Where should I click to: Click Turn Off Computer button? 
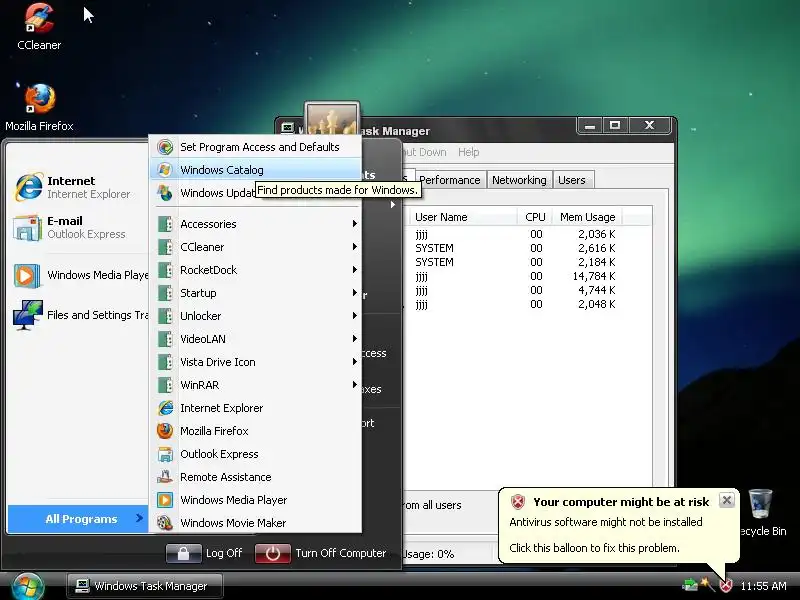(320, 553)
